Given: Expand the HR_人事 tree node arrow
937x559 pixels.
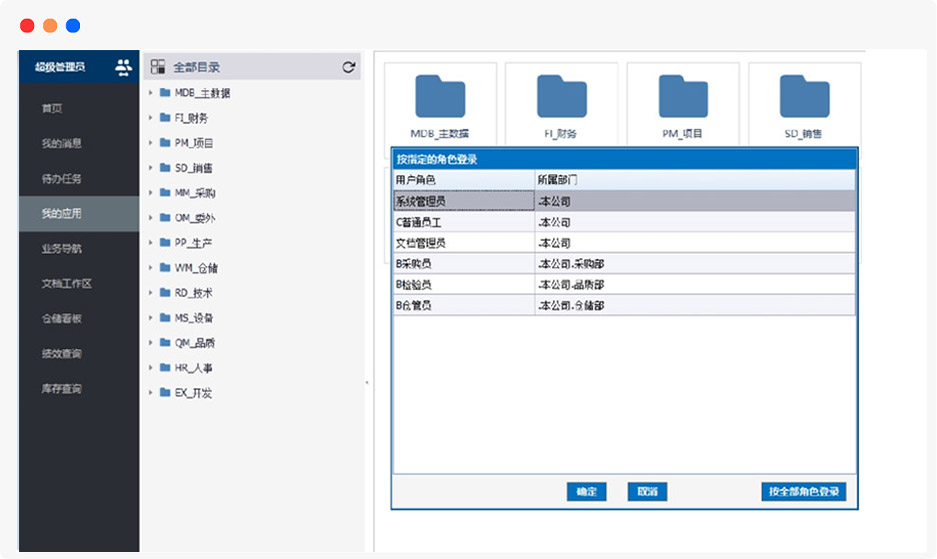Looking at the screenshot, I should (150, 368).
